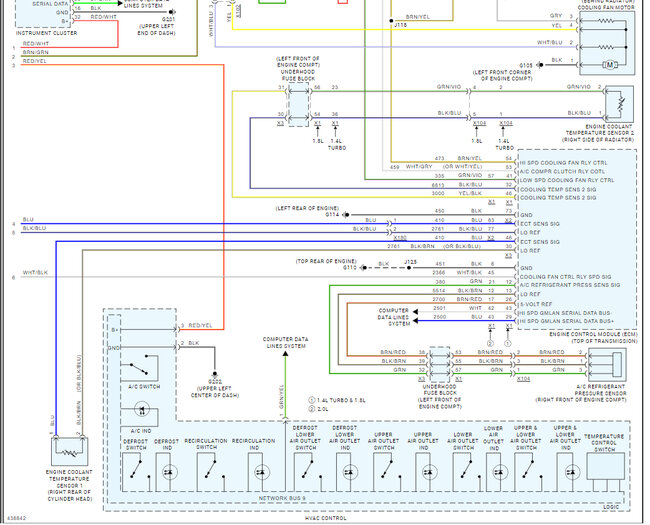Click the Upper Air Outlet IND LED
This screenshot has height=525, width=650.
point(429,472)
